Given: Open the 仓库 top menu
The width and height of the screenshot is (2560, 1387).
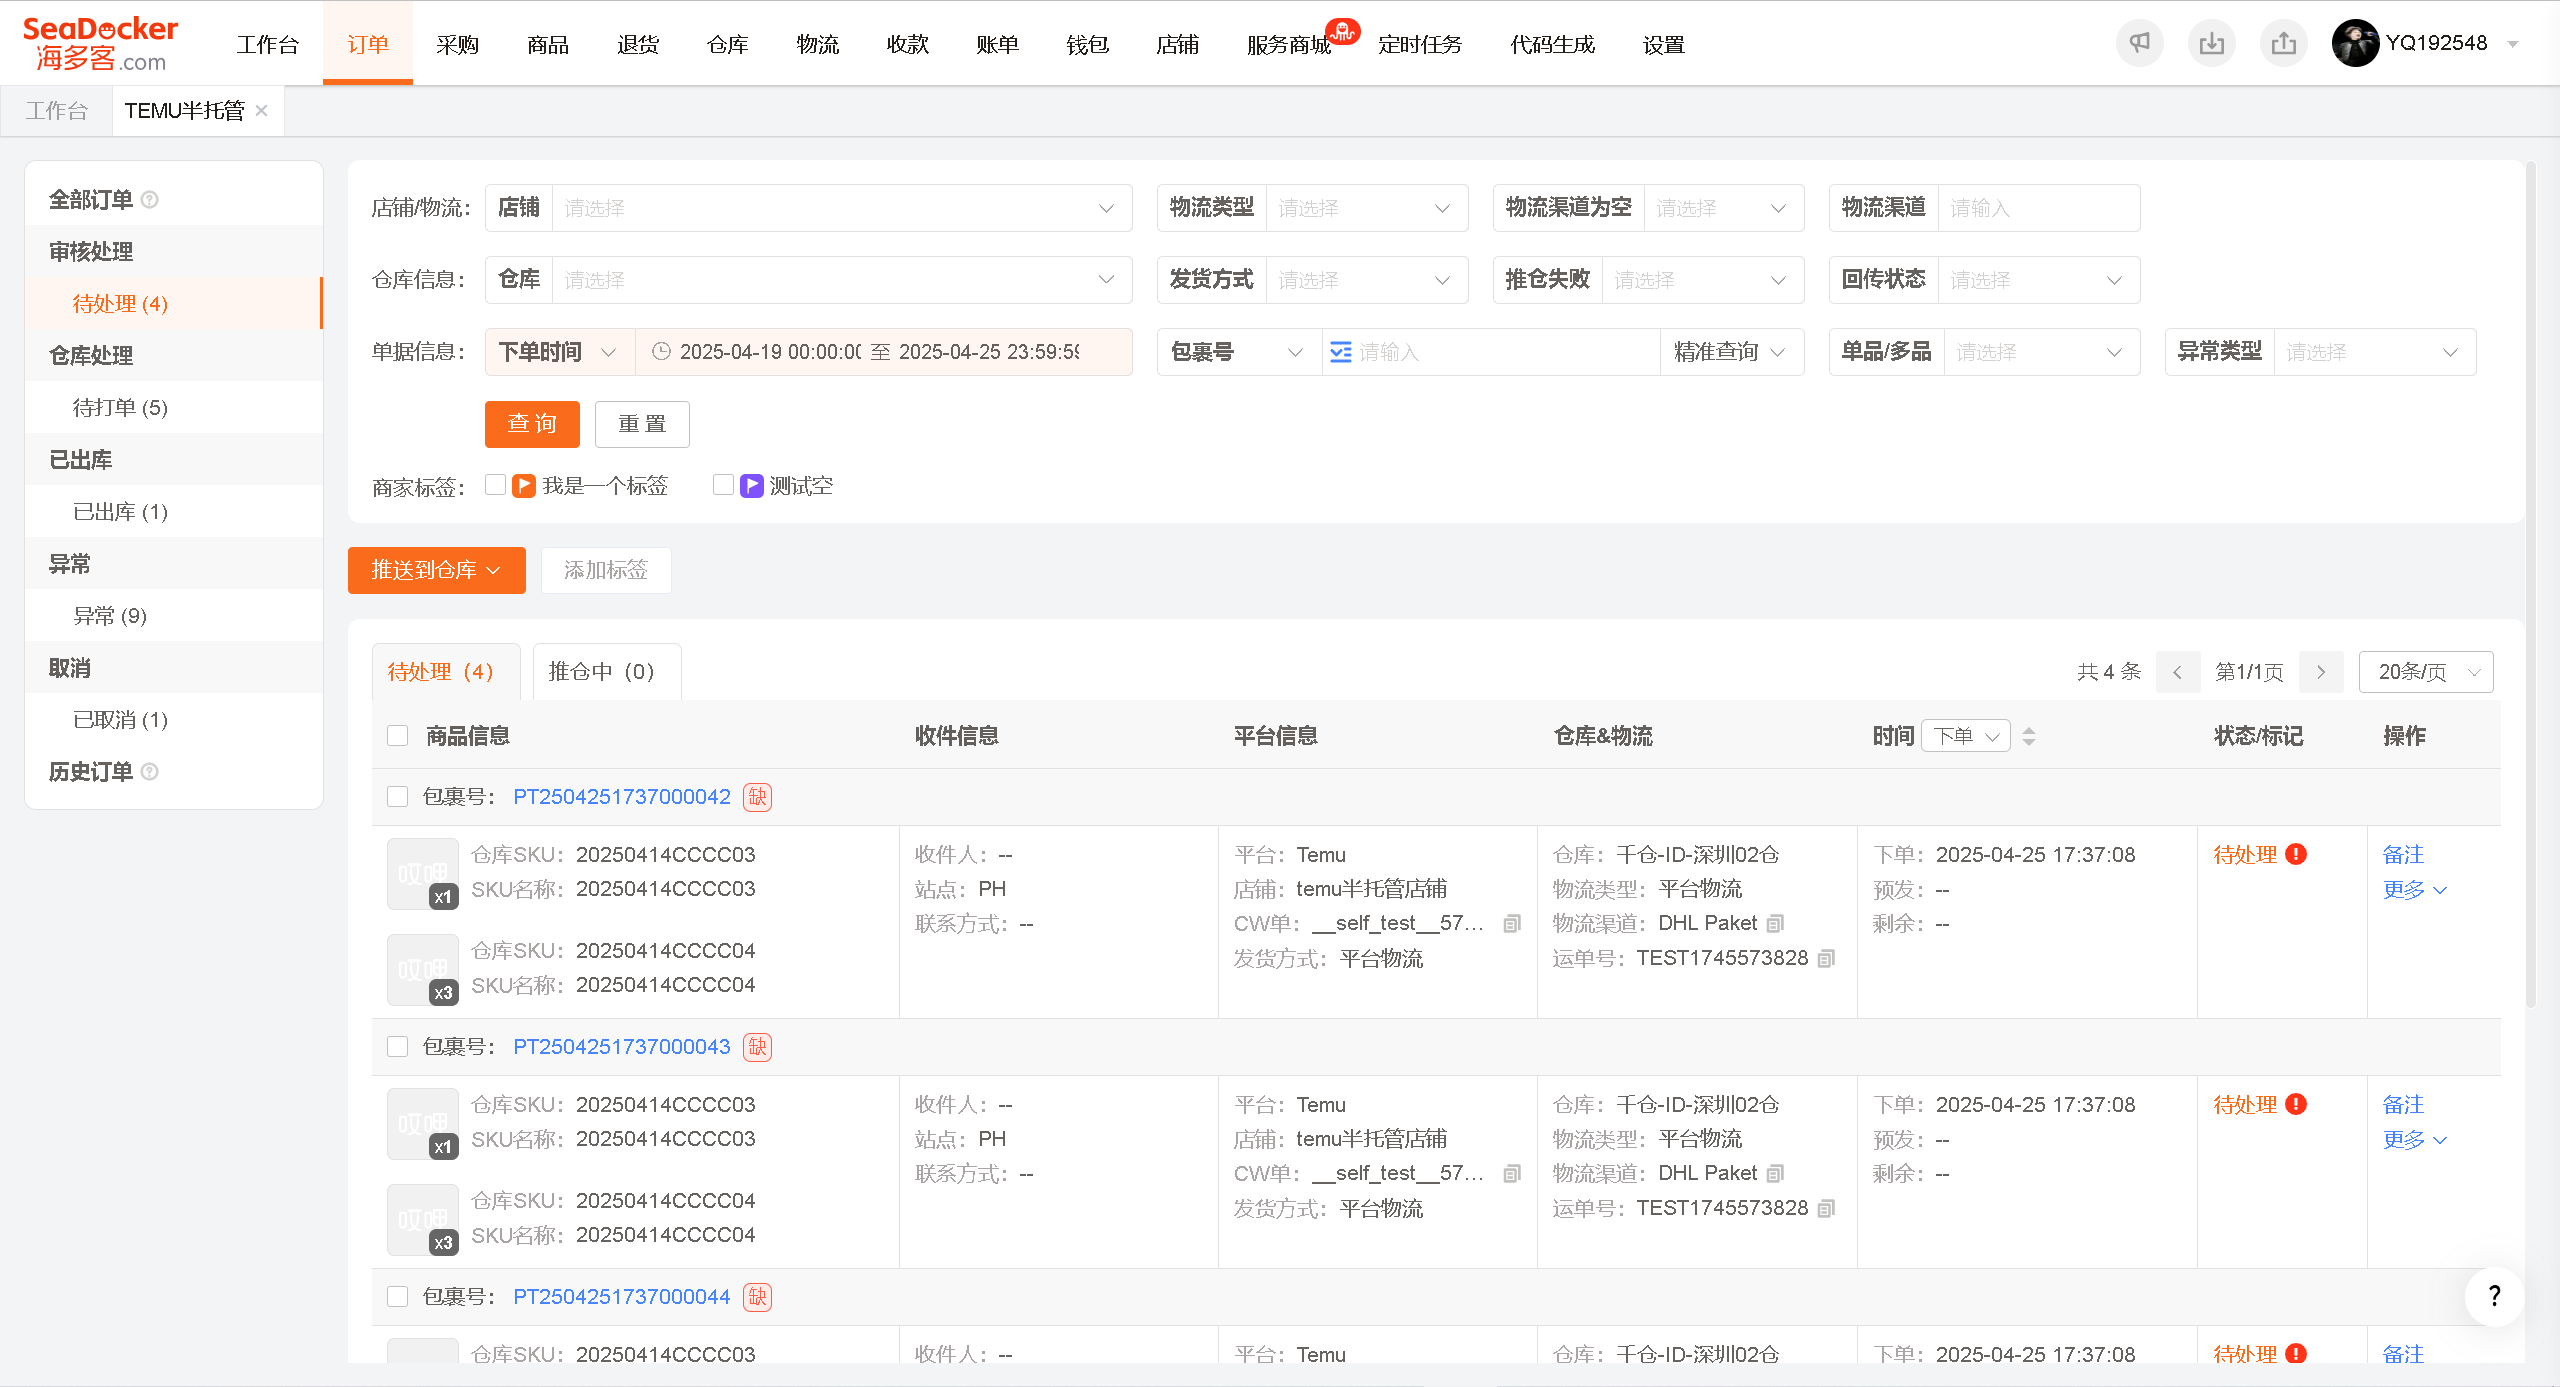Looking at the screenshot, I should (x=727, y=44).
